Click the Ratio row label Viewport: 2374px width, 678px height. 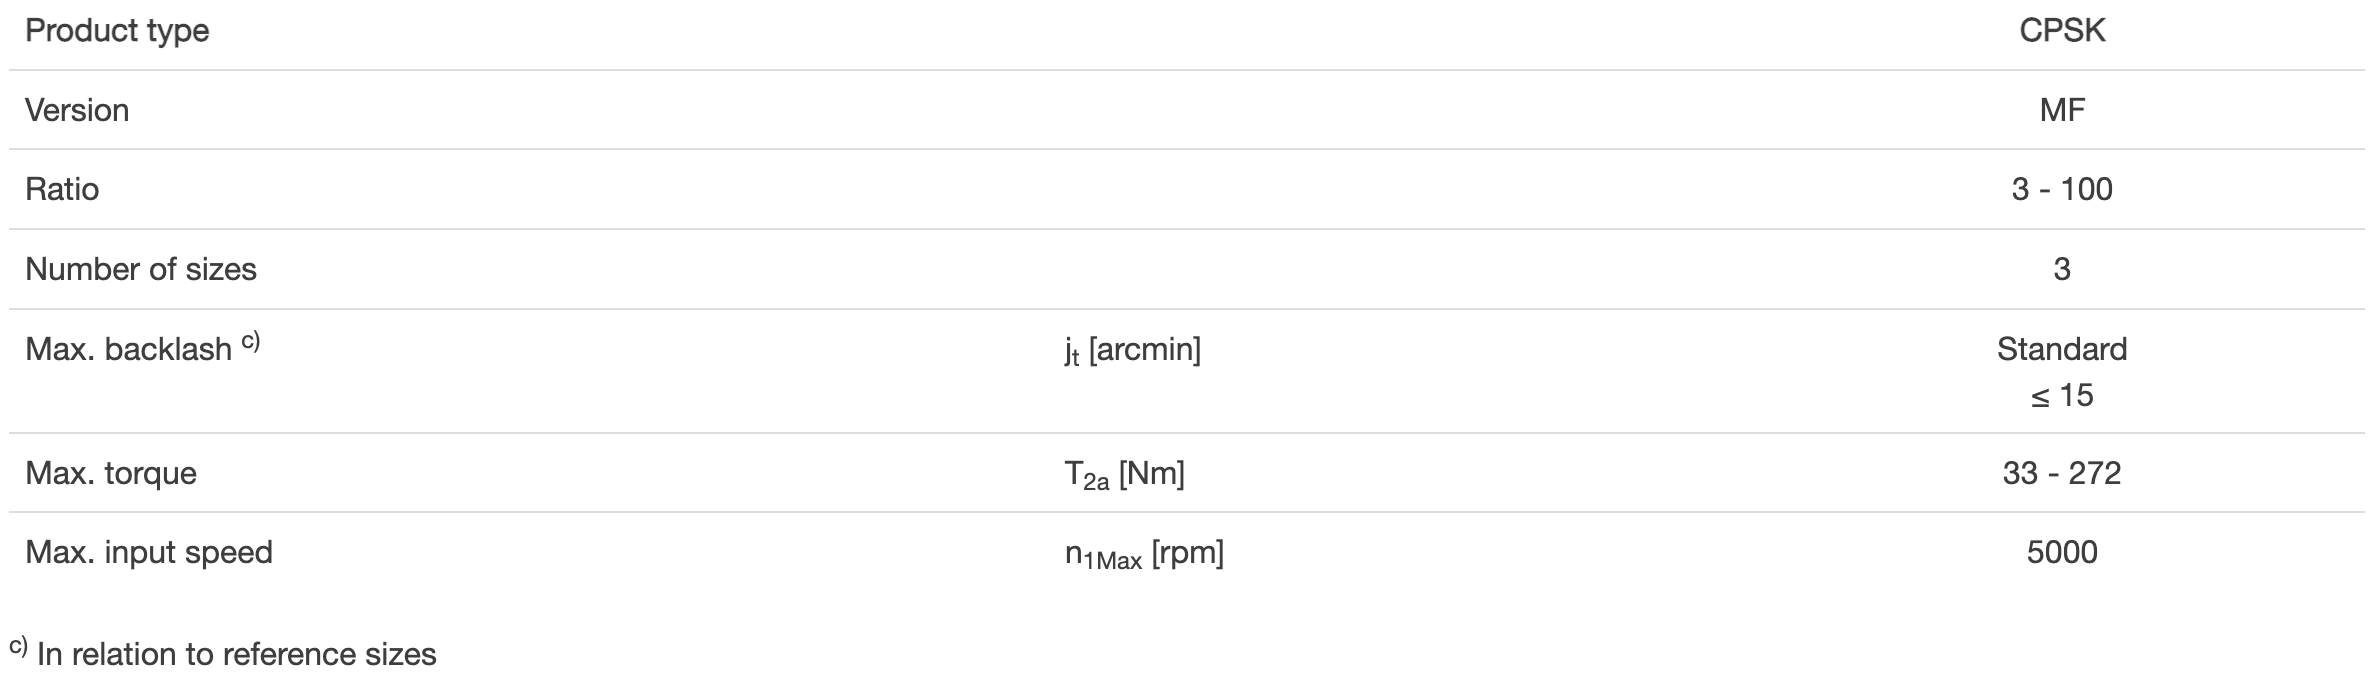coord(62,189)
